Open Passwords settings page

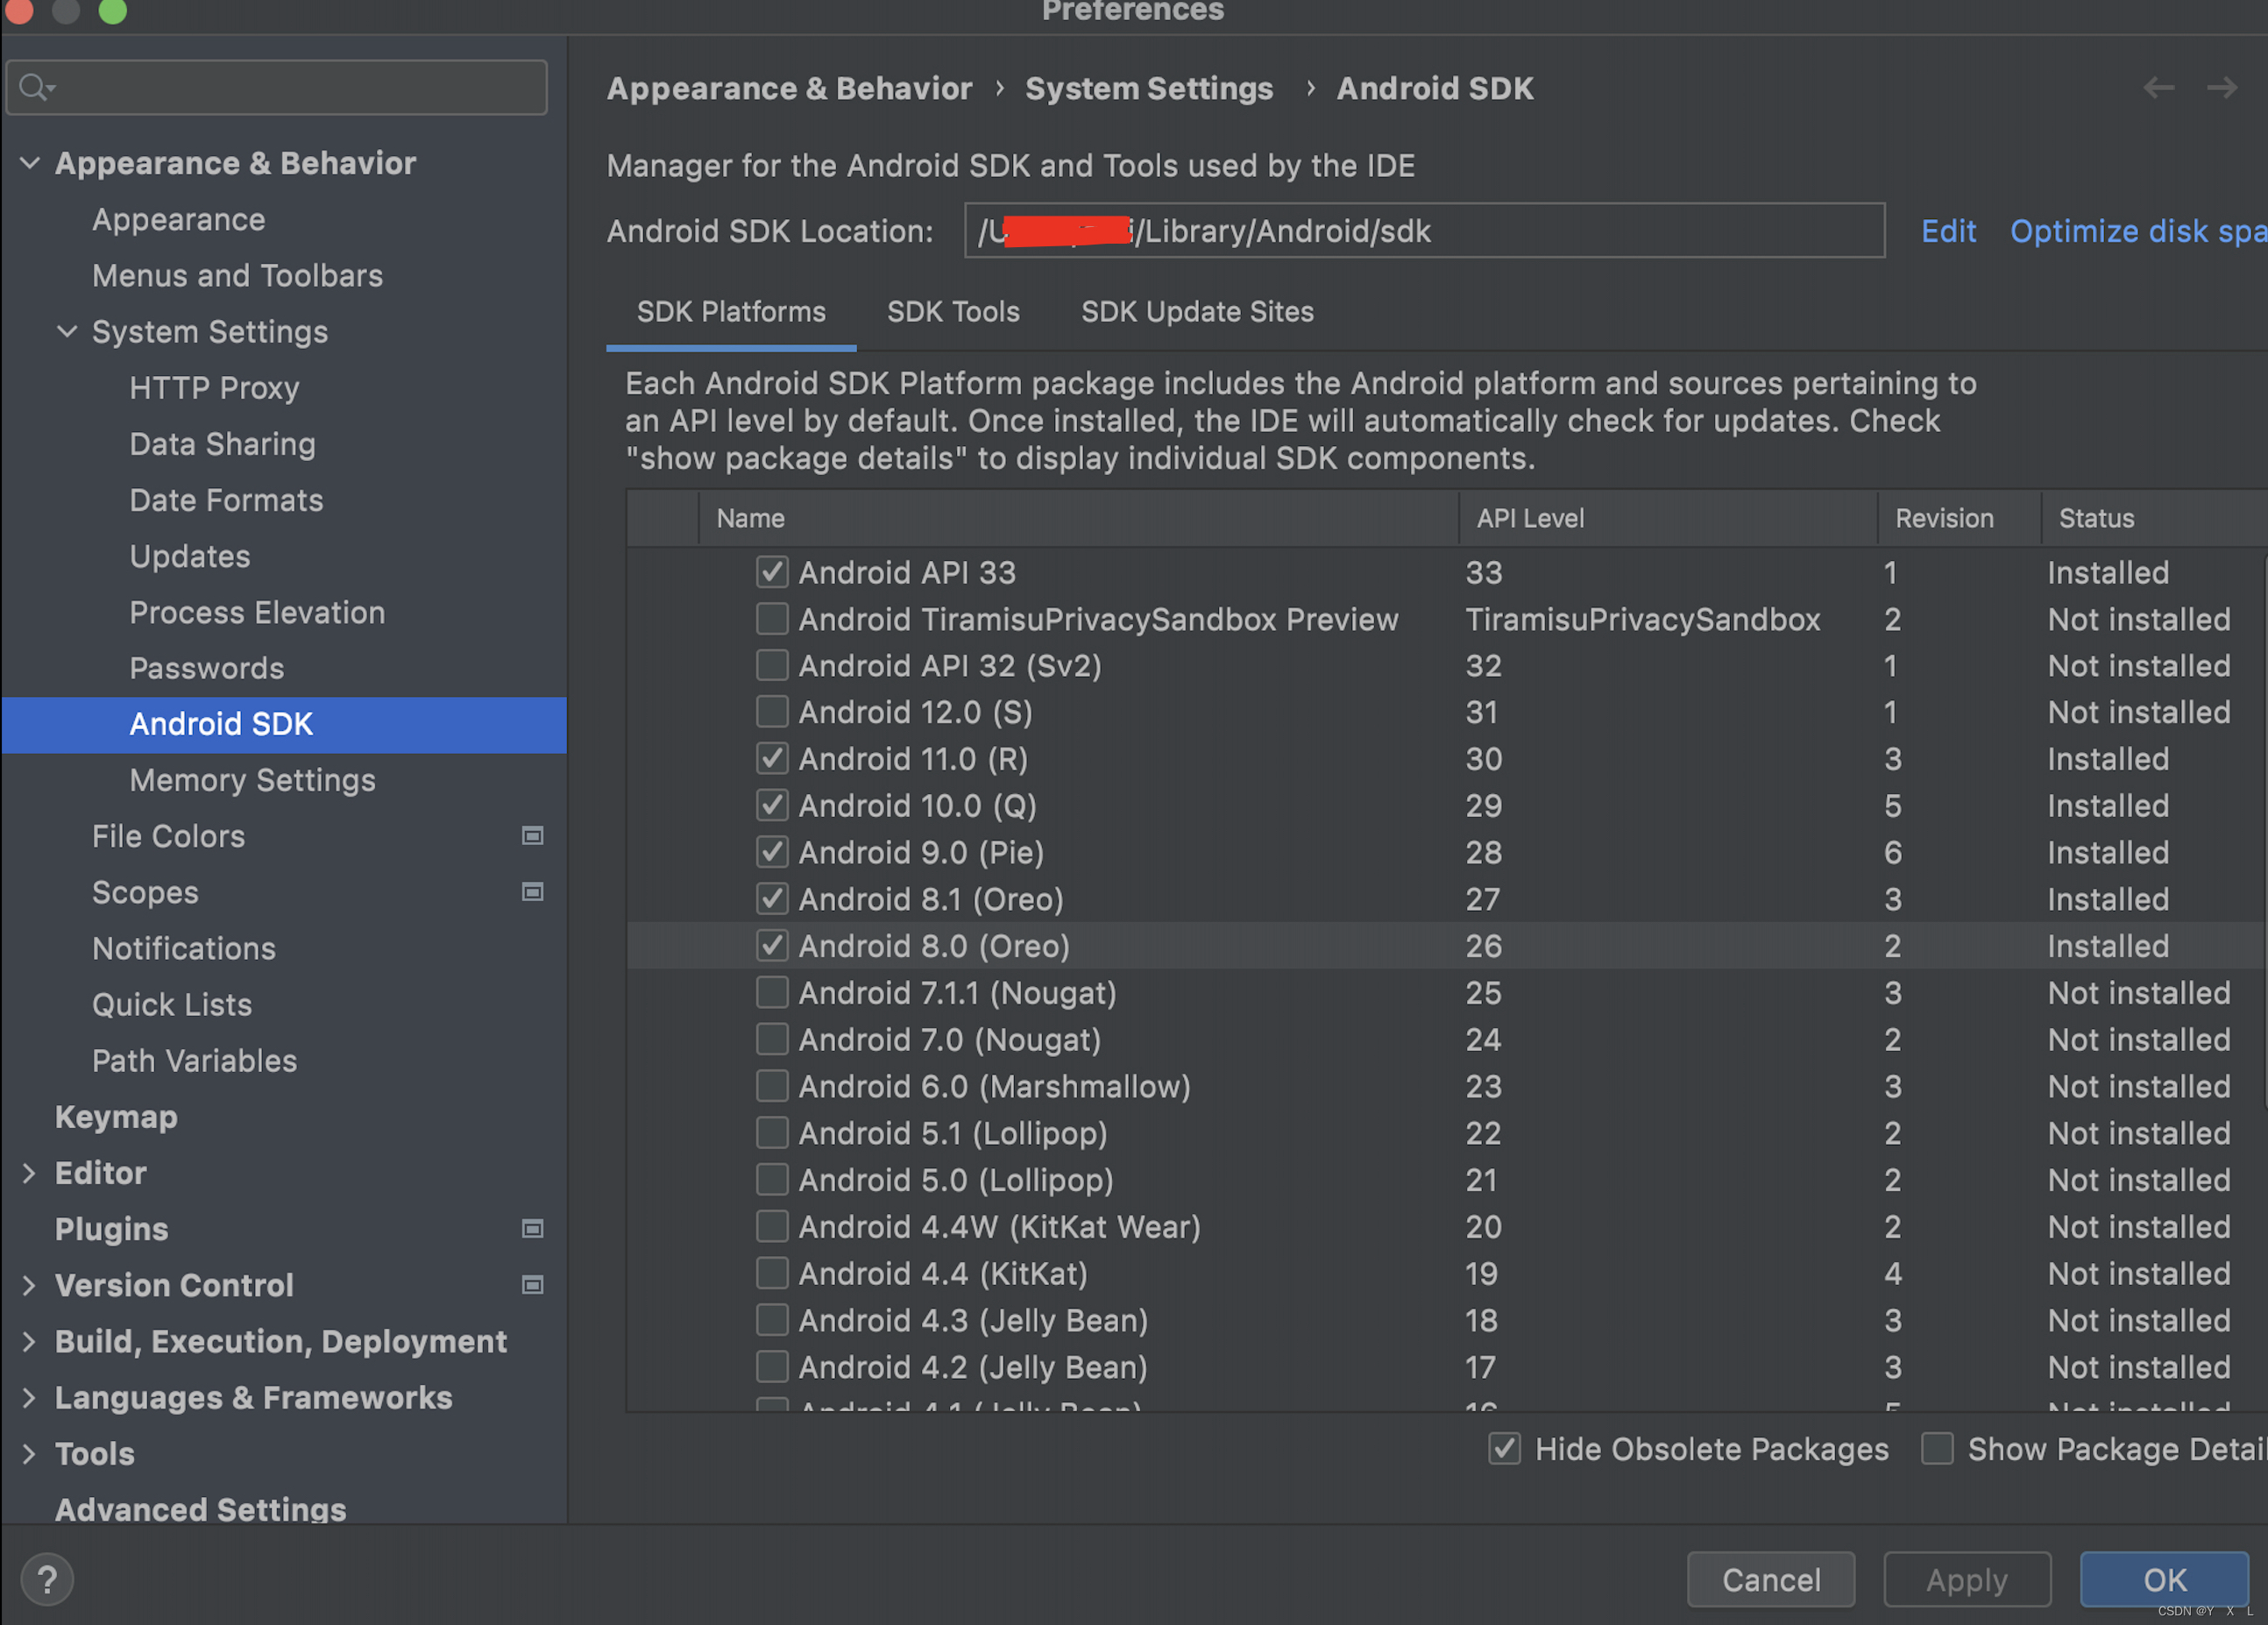[207, 668]
